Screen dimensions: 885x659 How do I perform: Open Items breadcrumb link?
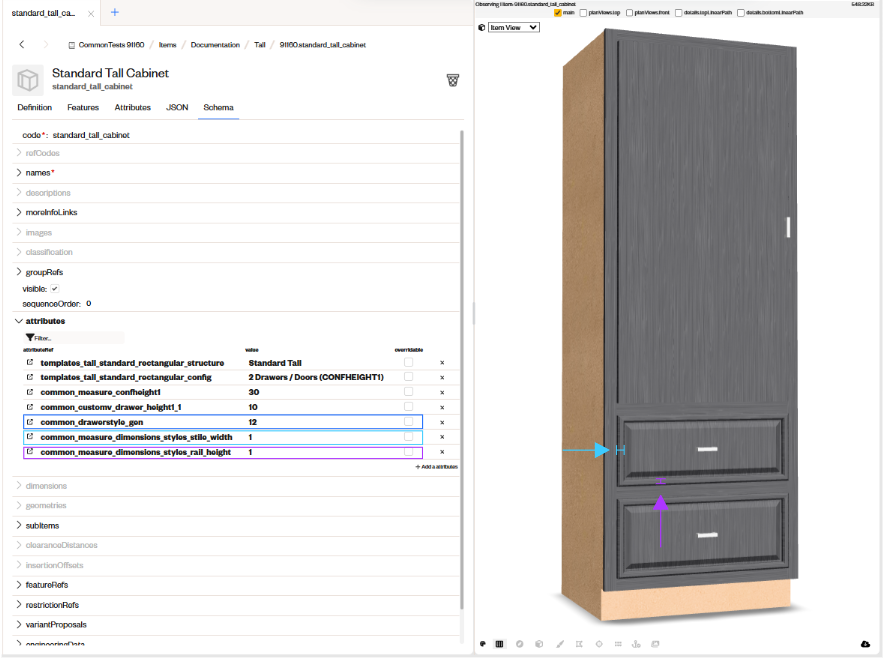pyautogui.click(x=168, y=45)
